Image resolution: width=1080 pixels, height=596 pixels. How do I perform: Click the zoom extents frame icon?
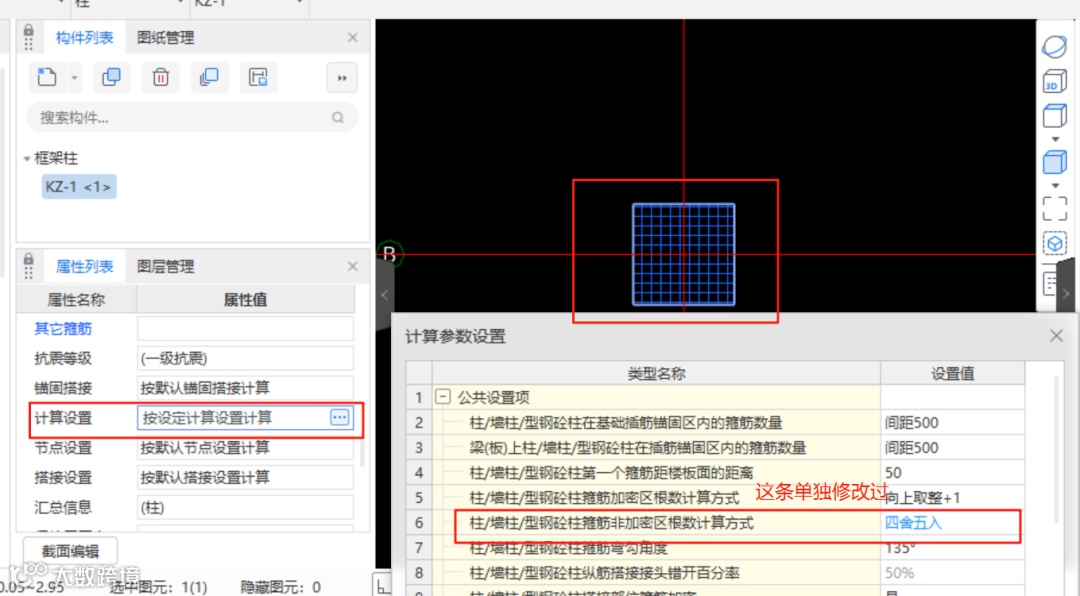point(1055,209)
